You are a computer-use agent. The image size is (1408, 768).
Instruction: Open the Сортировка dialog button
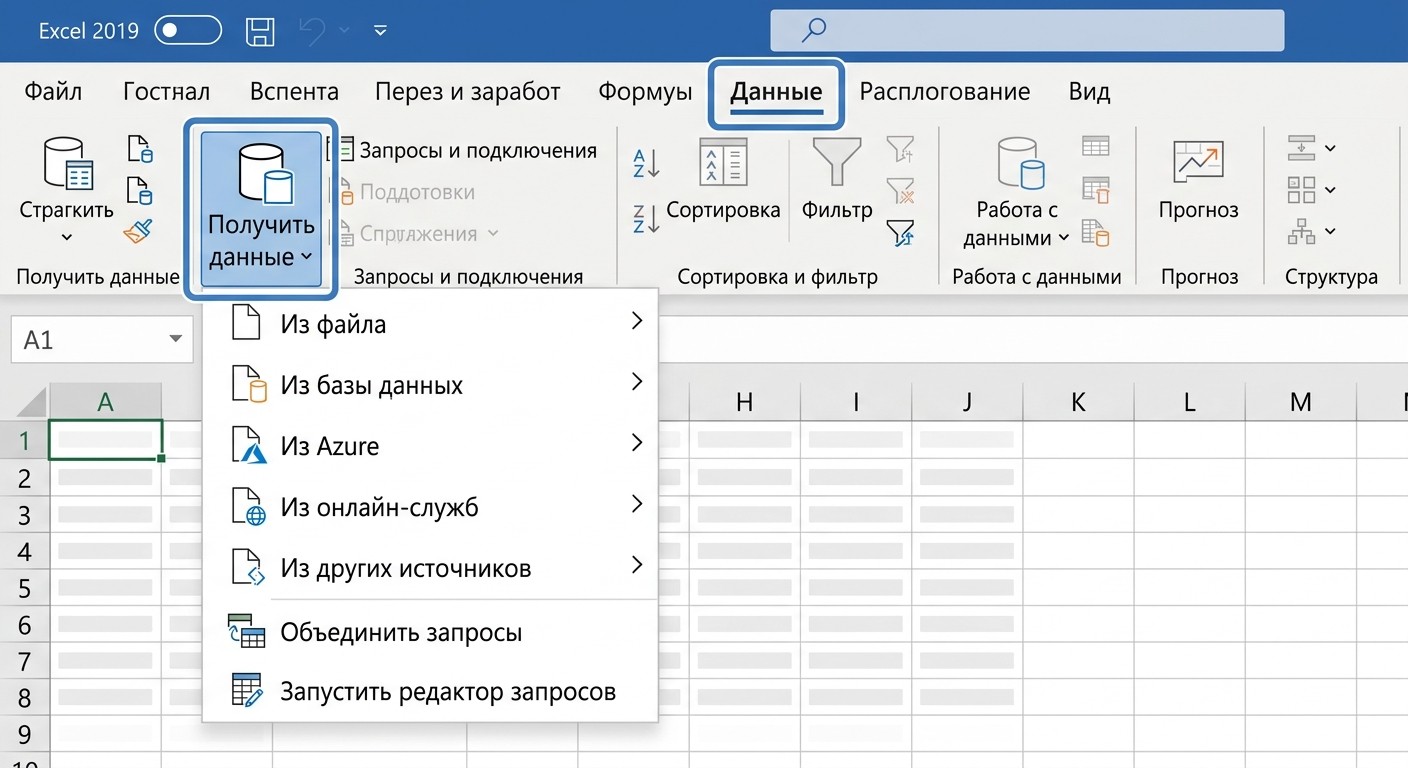coord(723,181)
